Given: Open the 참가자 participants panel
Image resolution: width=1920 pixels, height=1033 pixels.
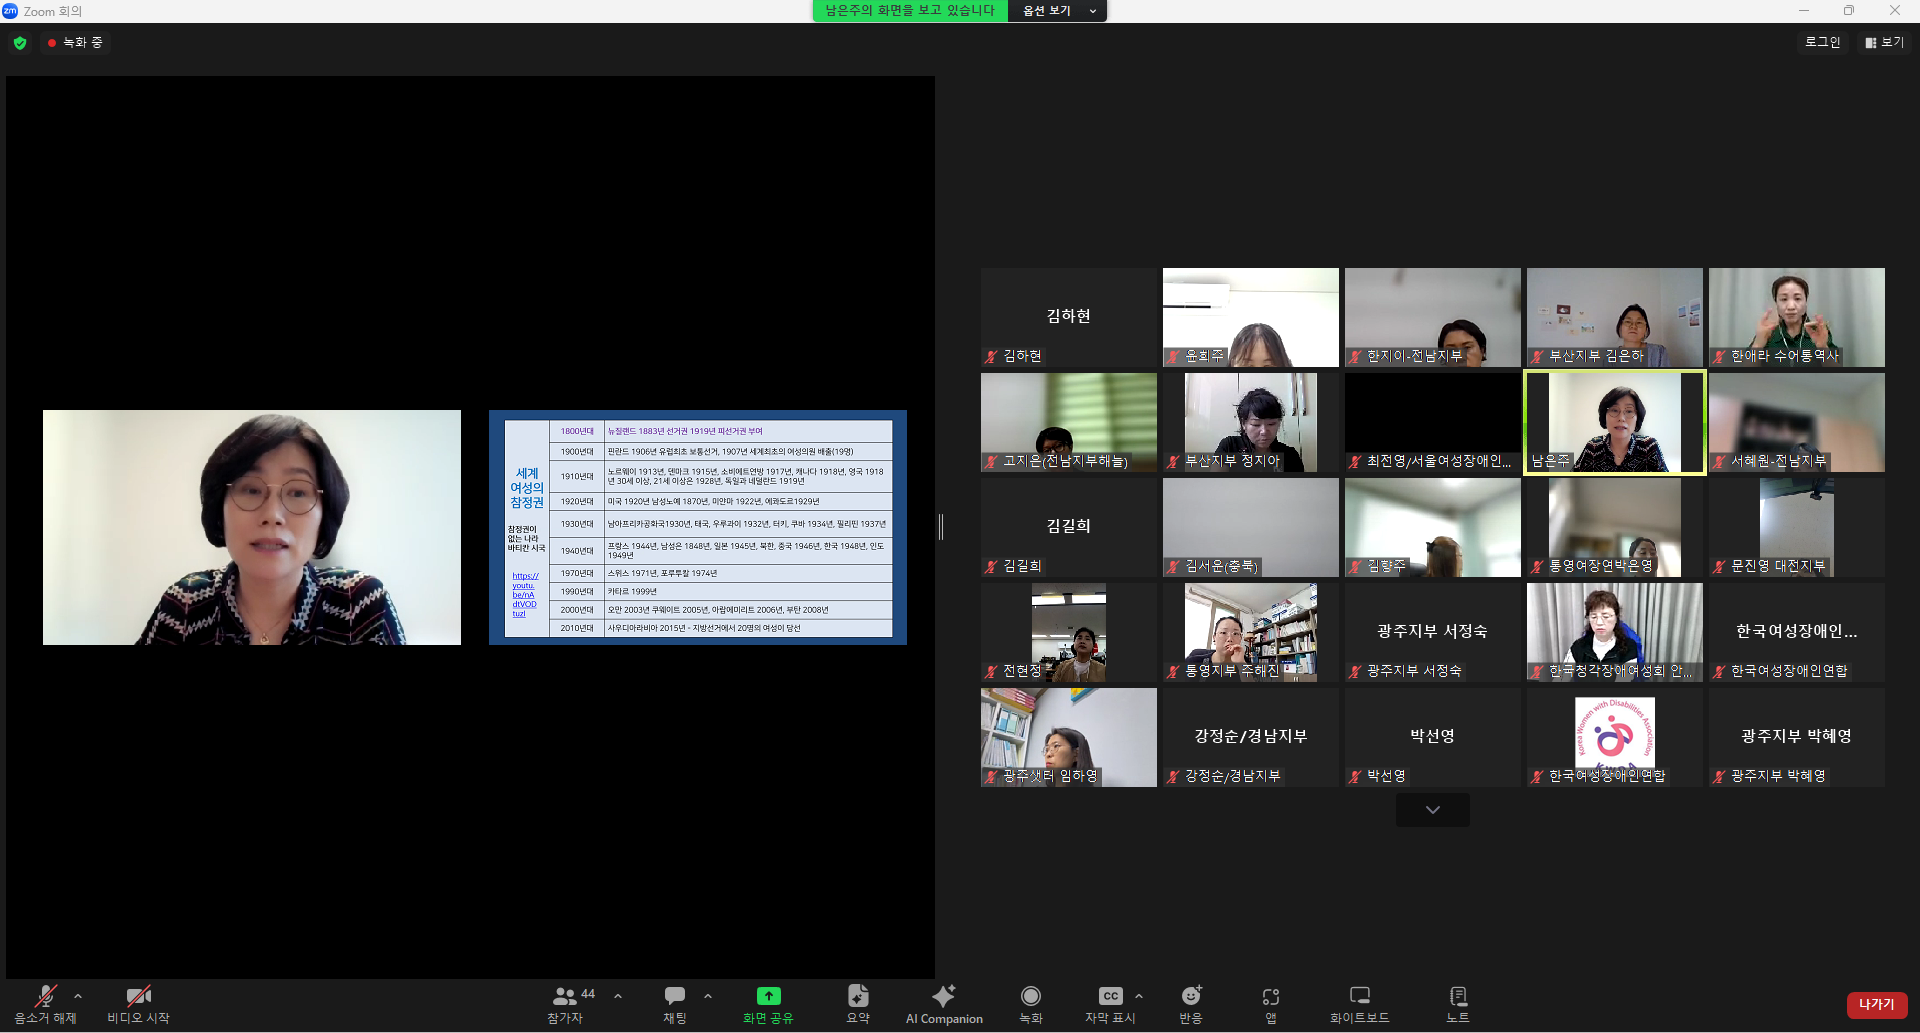Looking at the screenshot, I should [x=565, y=1004].
